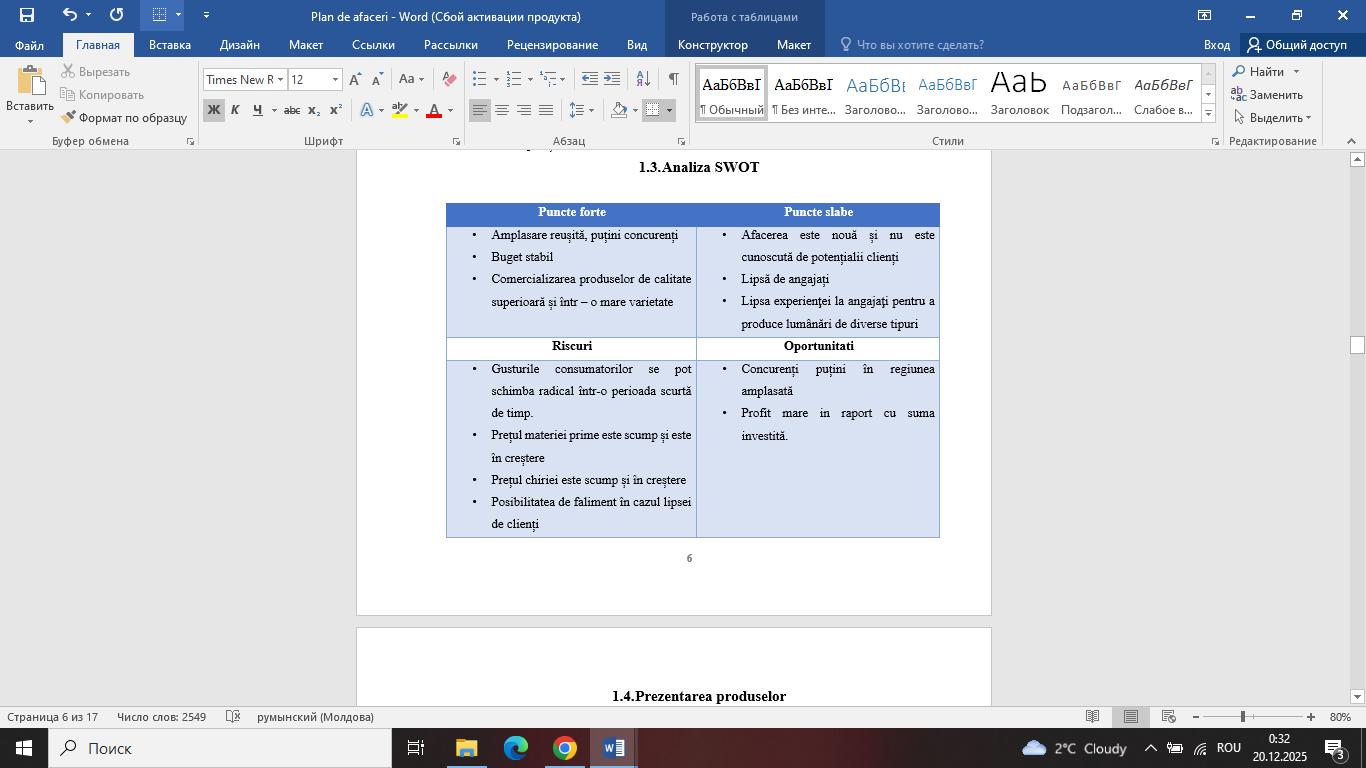This screenshot has height=768, width=1366.
Task: Clear all formatting with the eraser icon
Action: (449, 79)
